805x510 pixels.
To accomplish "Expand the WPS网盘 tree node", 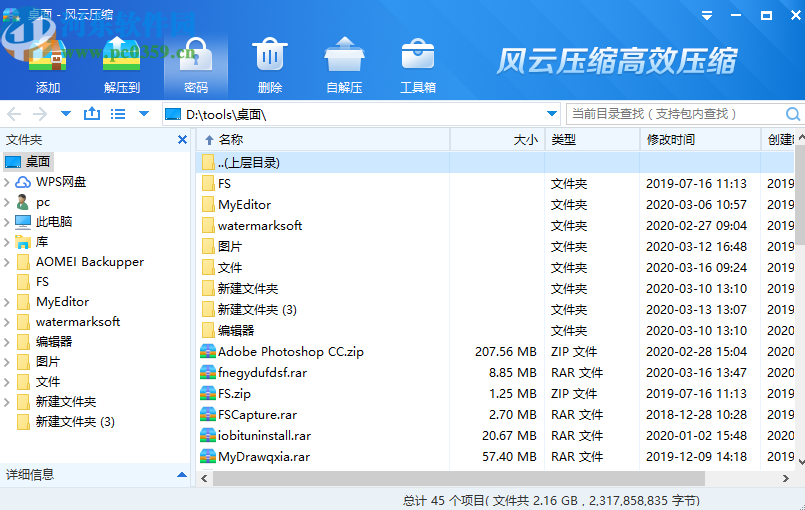I will pyautogui.click(x=7, y=182).
